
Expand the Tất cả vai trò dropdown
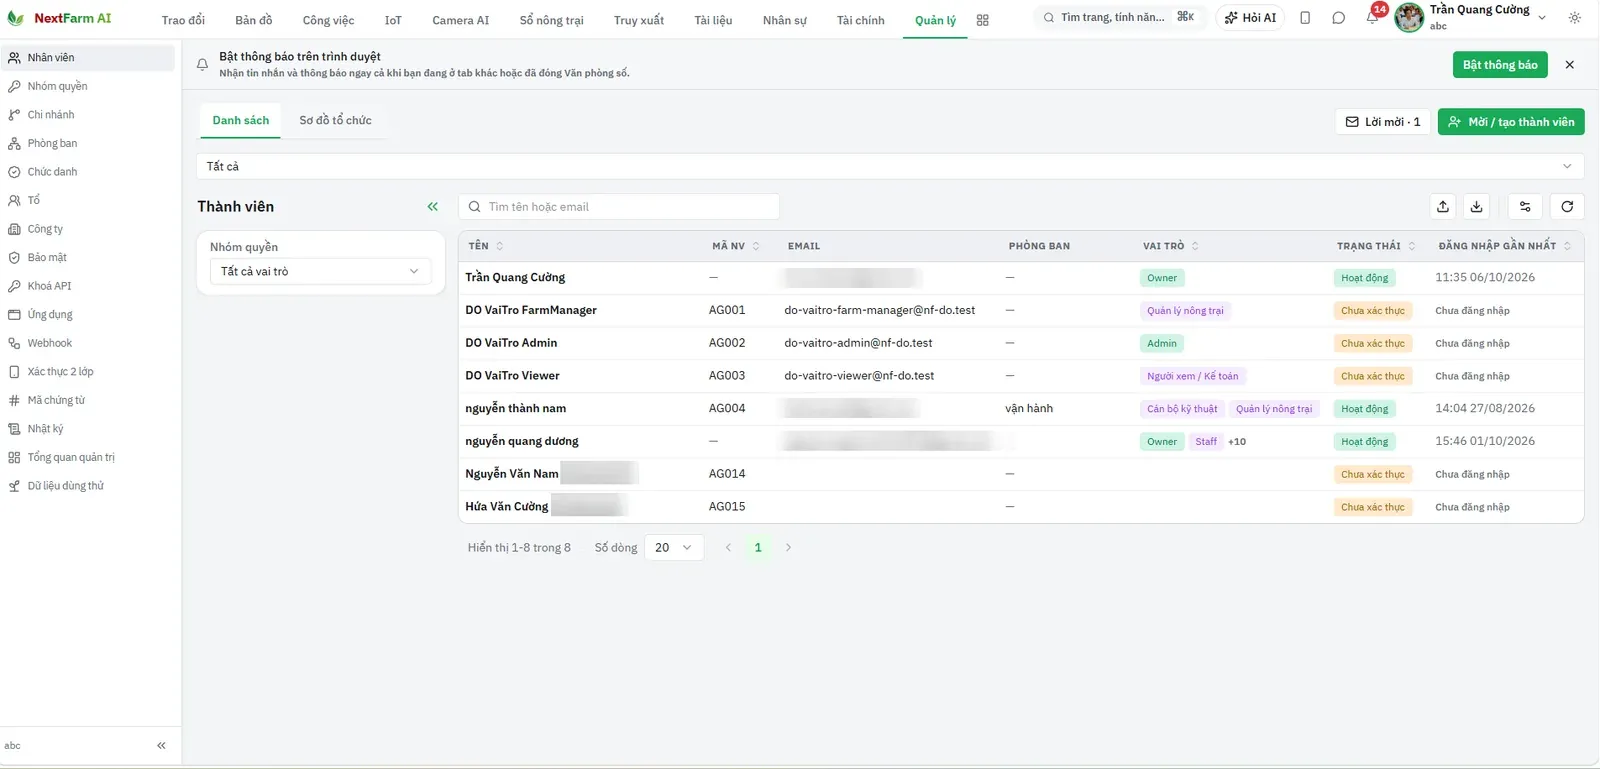(320, 271)
